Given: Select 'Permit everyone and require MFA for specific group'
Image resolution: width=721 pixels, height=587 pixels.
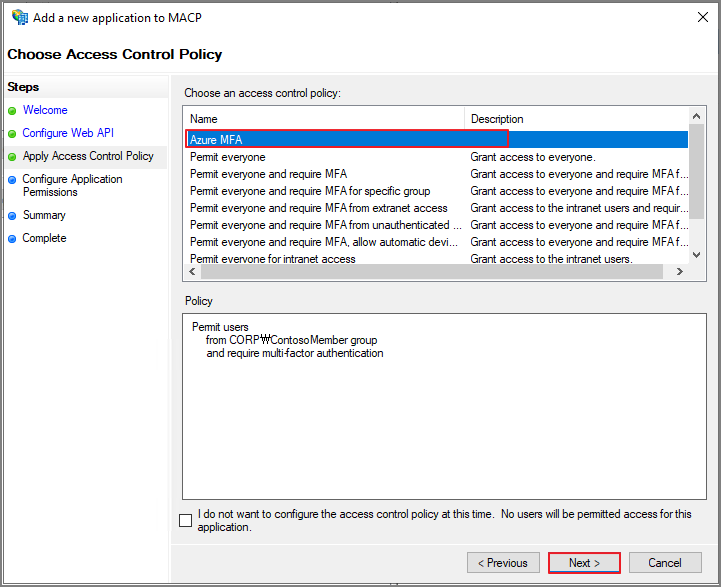Looking at the screenshot, I should [310, 191].
